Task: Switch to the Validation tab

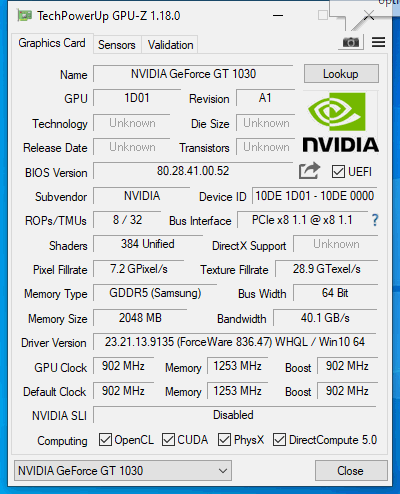Action: (170, 45)
